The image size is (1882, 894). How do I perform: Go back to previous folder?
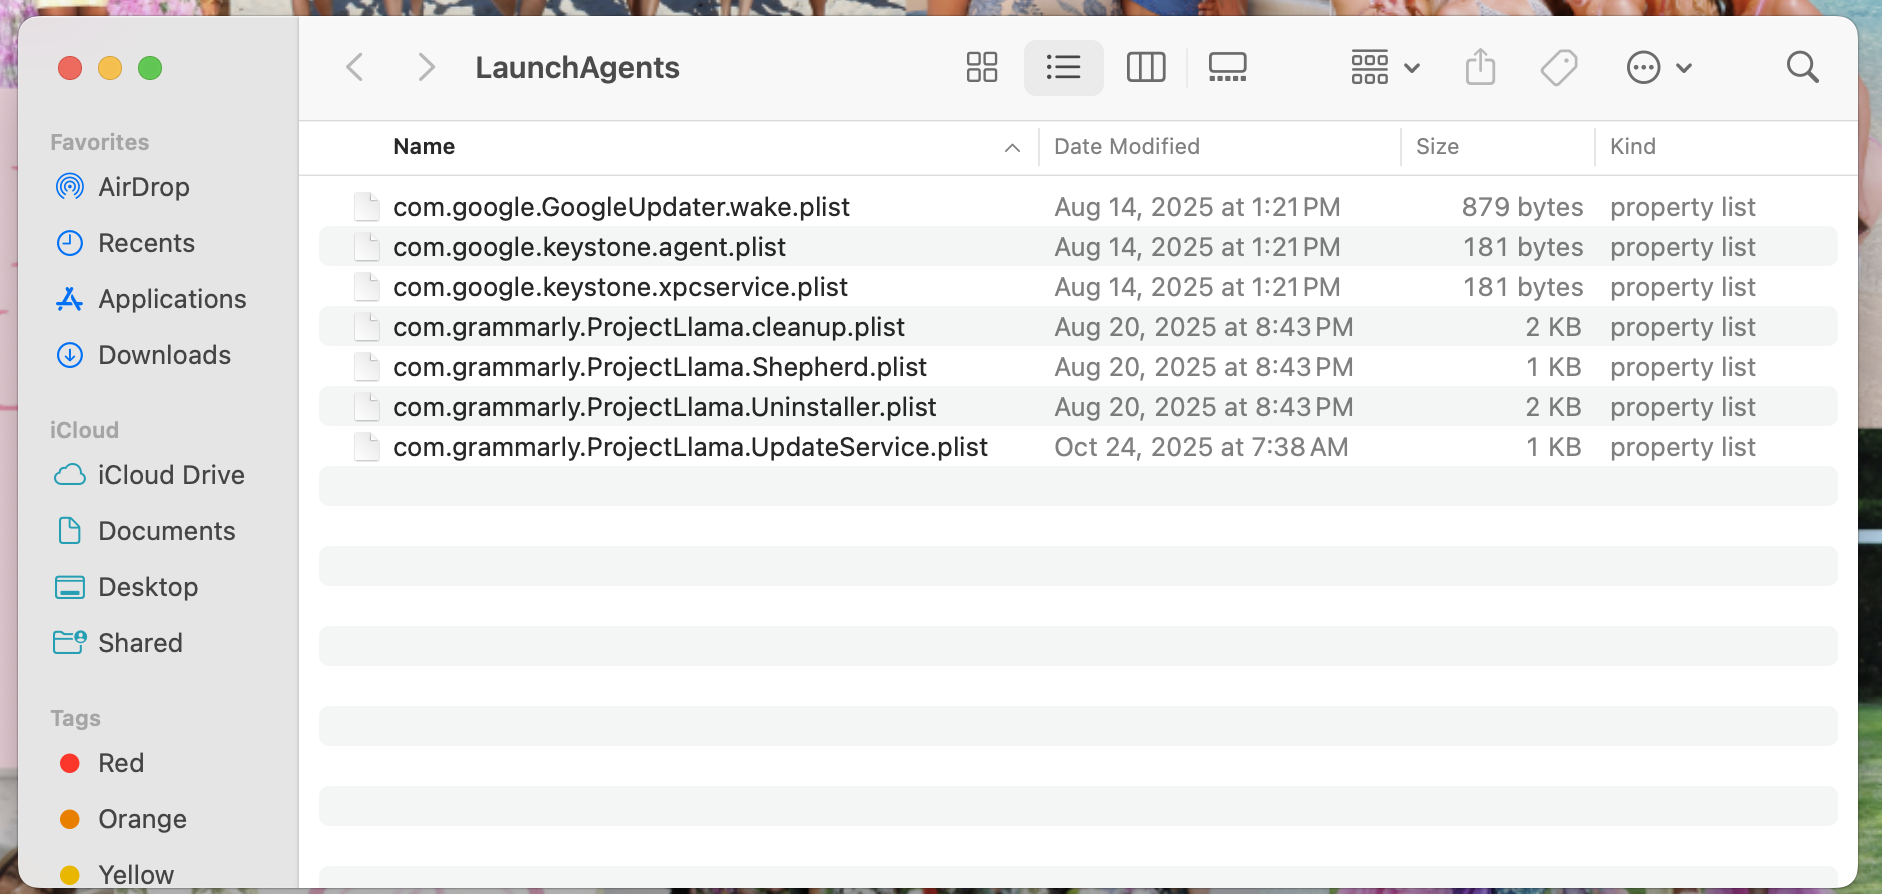click(x=355, y=67)
